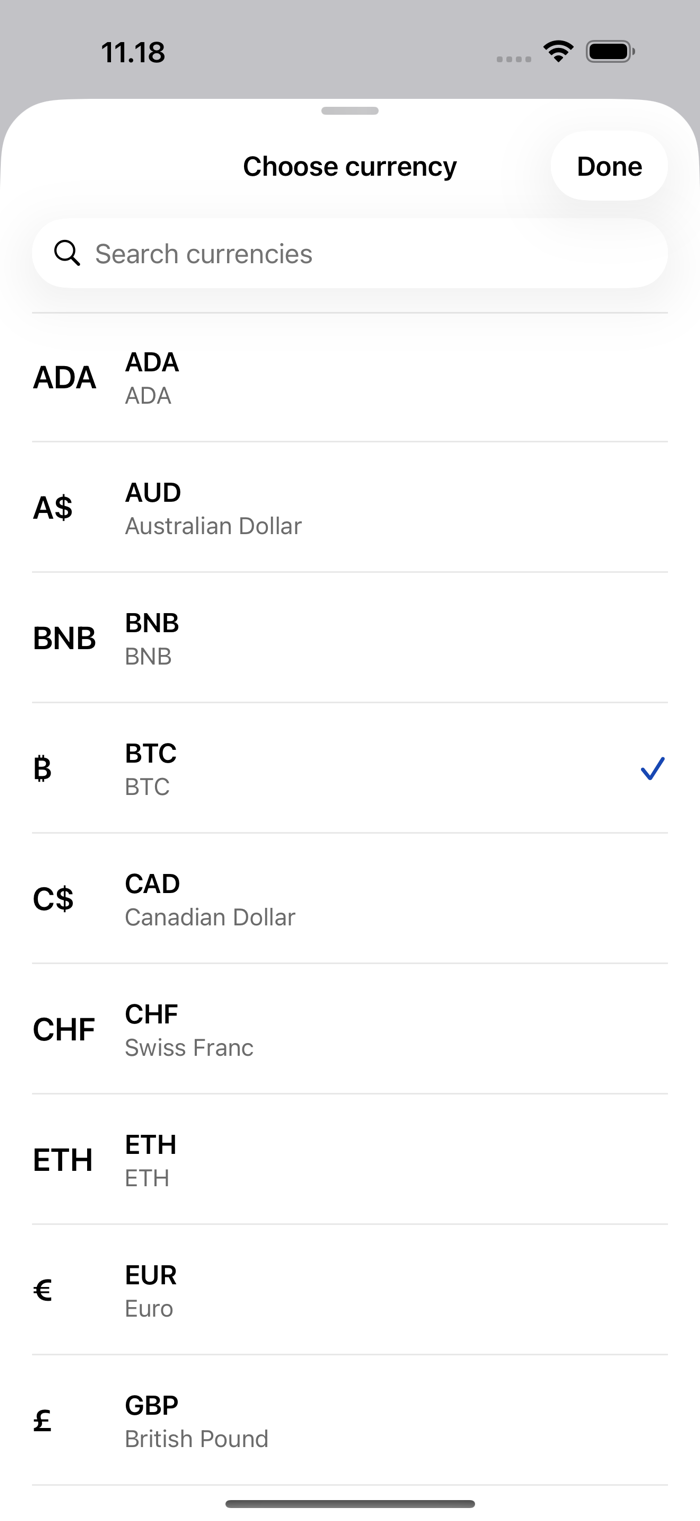Click the search magnifier icon
This screenshot has width=700, height=1521.
pos(67,253)
